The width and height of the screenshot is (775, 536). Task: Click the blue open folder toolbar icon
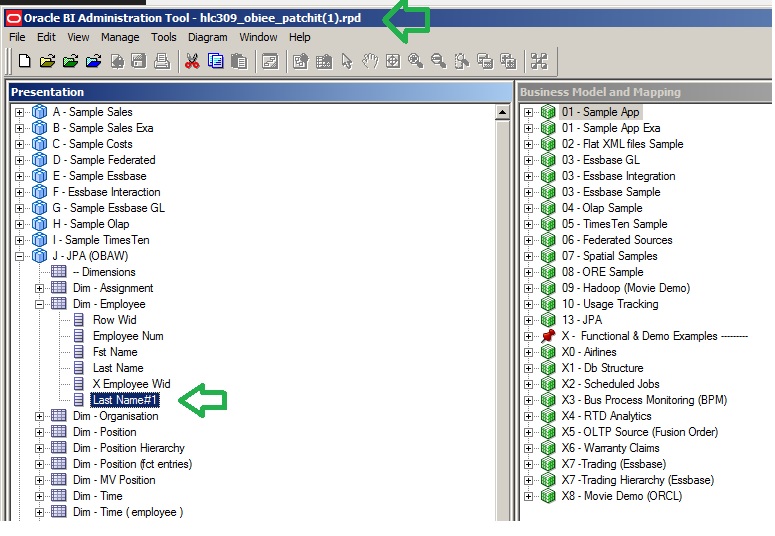[x=93, y=61]
